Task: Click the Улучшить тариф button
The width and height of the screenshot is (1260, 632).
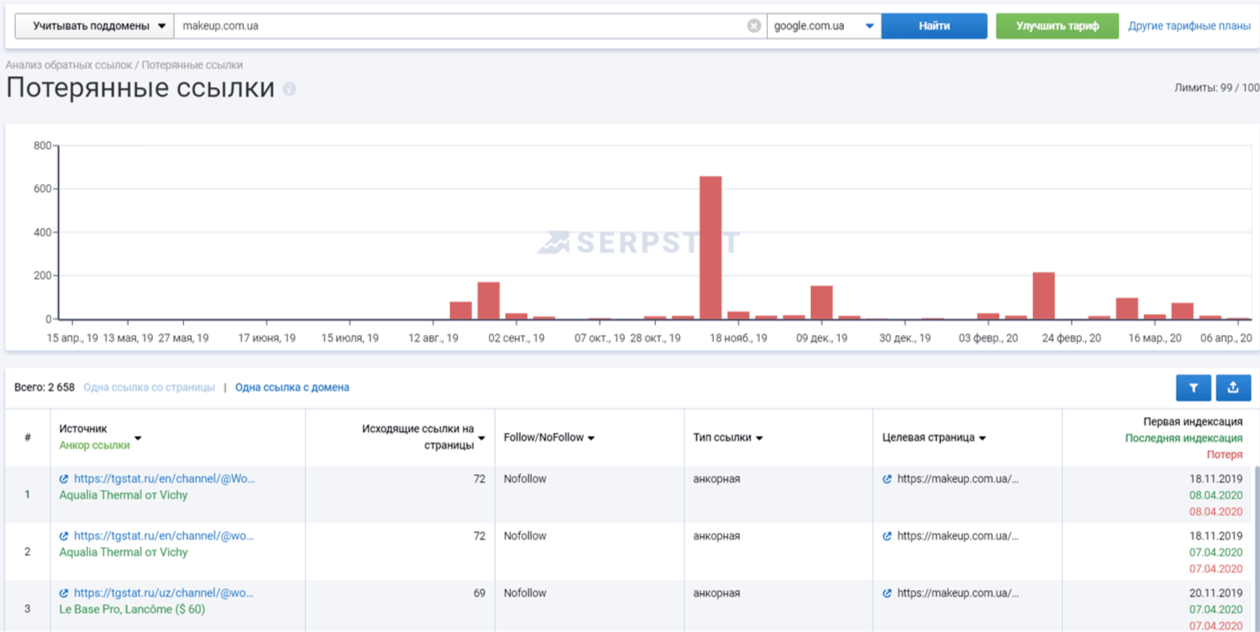Action: pos(1057,26)
